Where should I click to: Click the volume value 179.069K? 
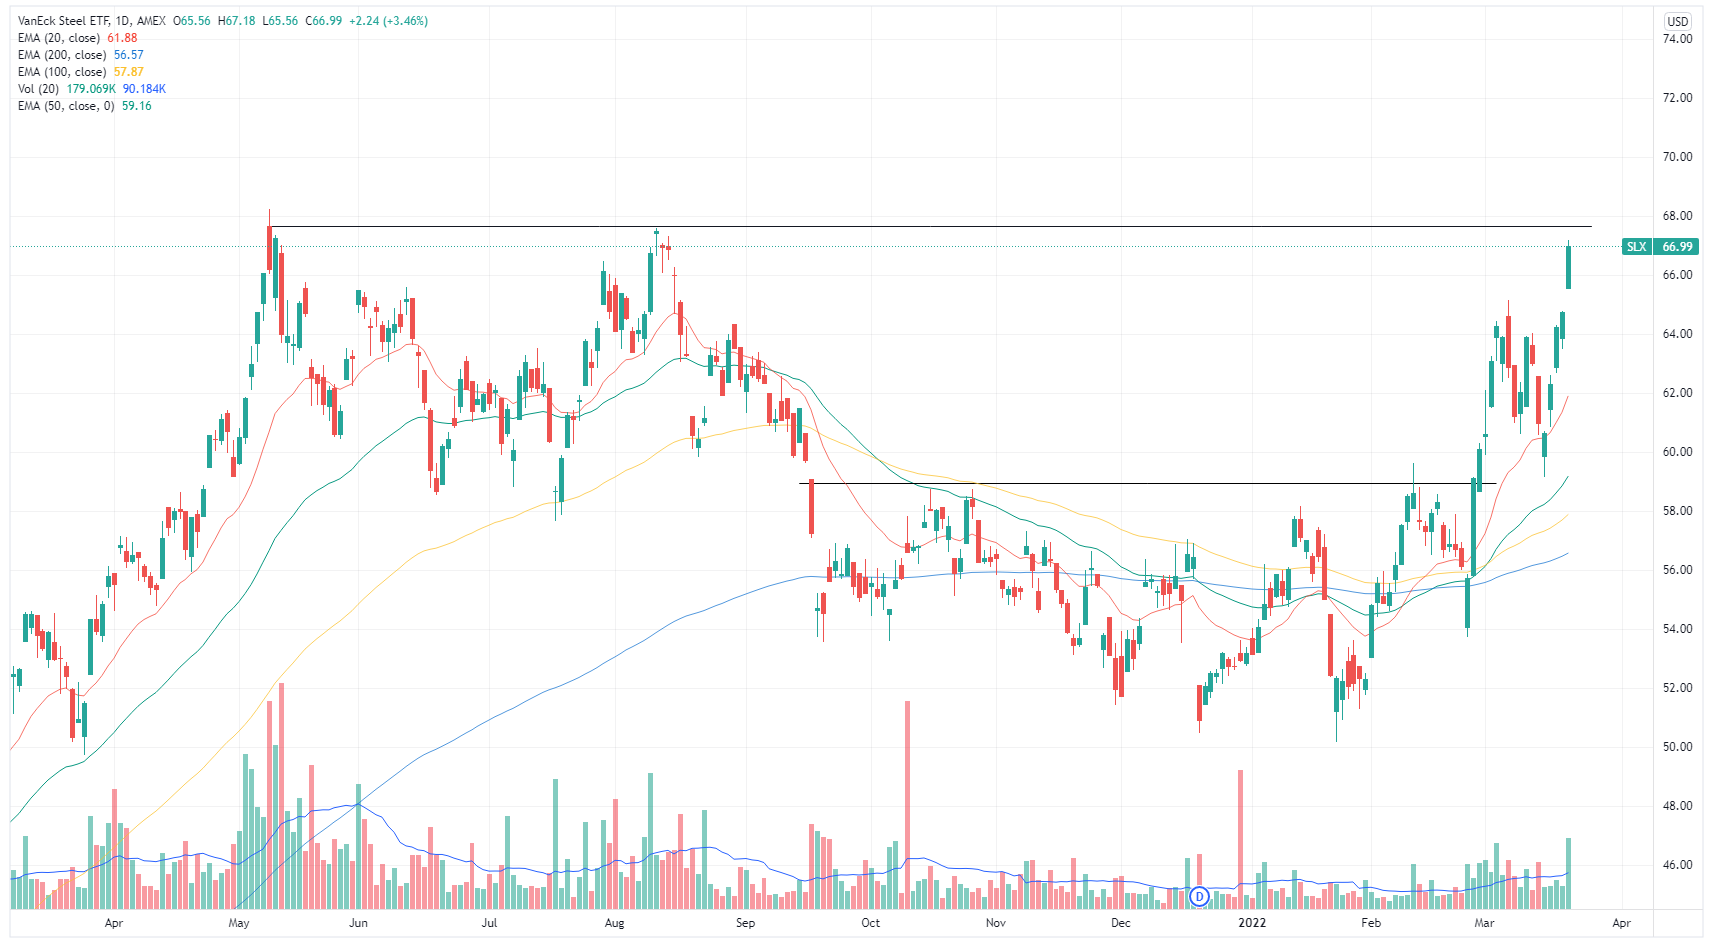pyautogui.click(x=91, y=89)
